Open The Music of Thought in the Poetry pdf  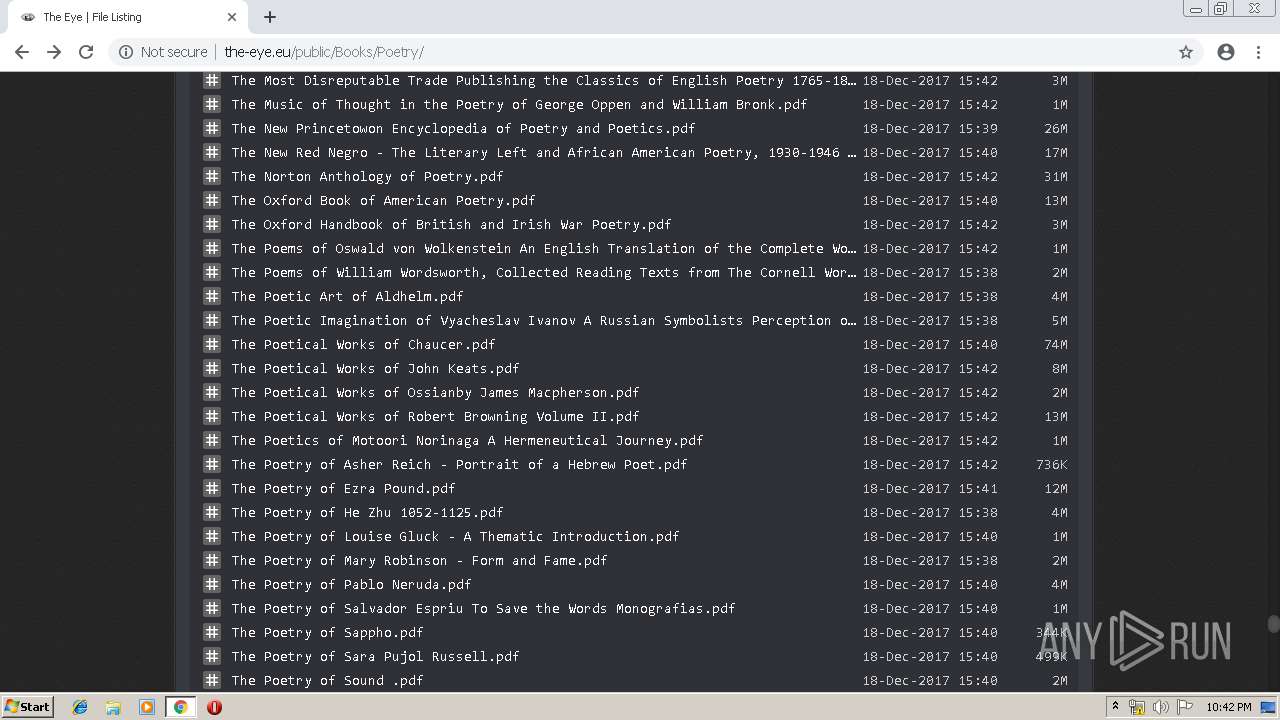[519, 105]
